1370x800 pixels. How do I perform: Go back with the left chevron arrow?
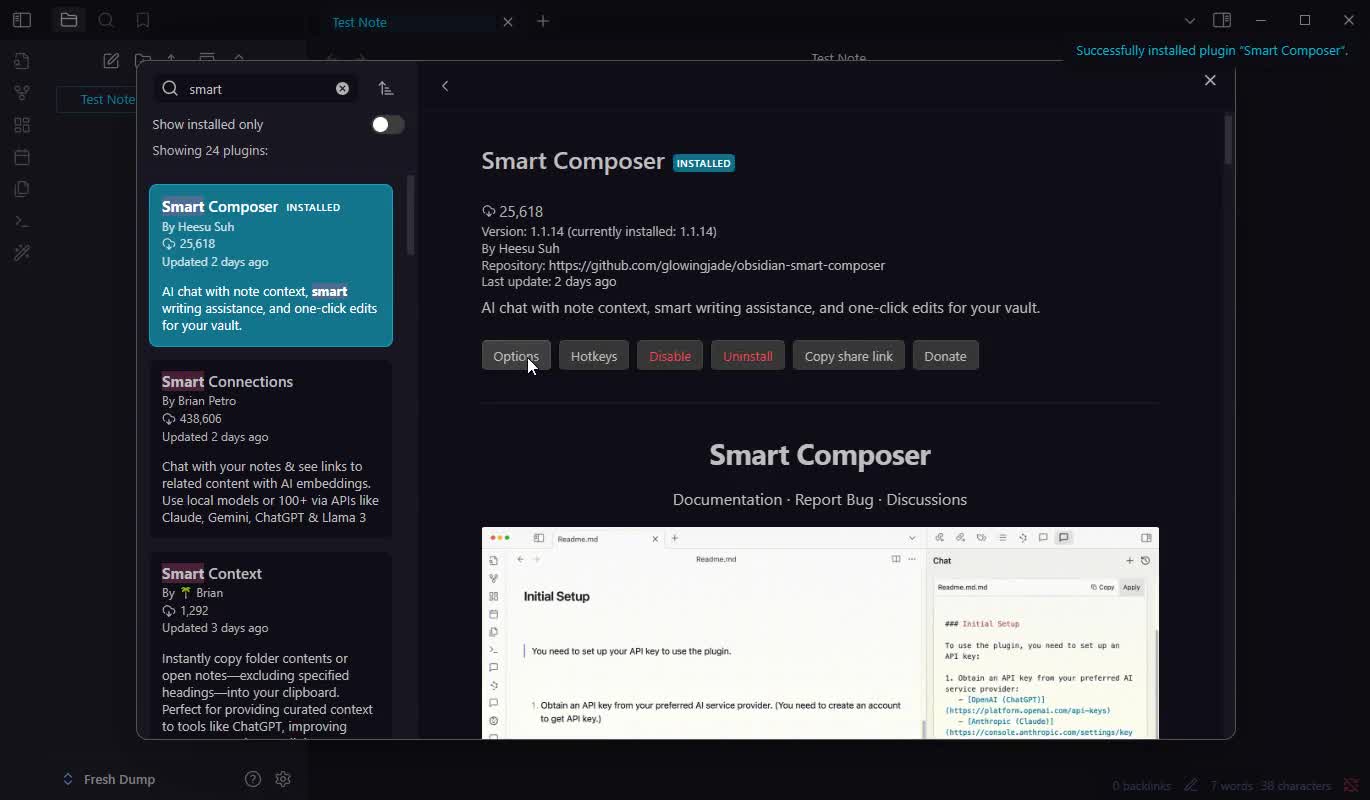(x=445, y=86)
